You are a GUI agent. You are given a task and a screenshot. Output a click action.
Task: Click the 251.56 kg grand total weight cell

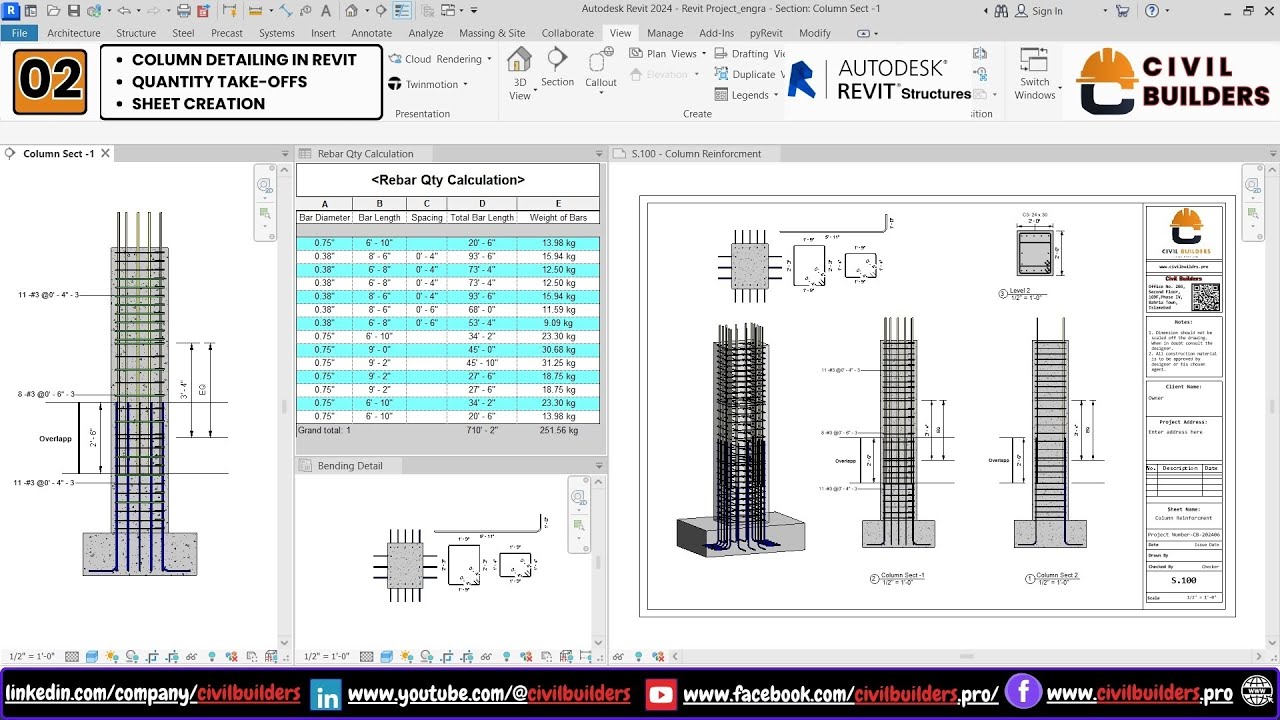pyautogui.click(x=558, y=430)
